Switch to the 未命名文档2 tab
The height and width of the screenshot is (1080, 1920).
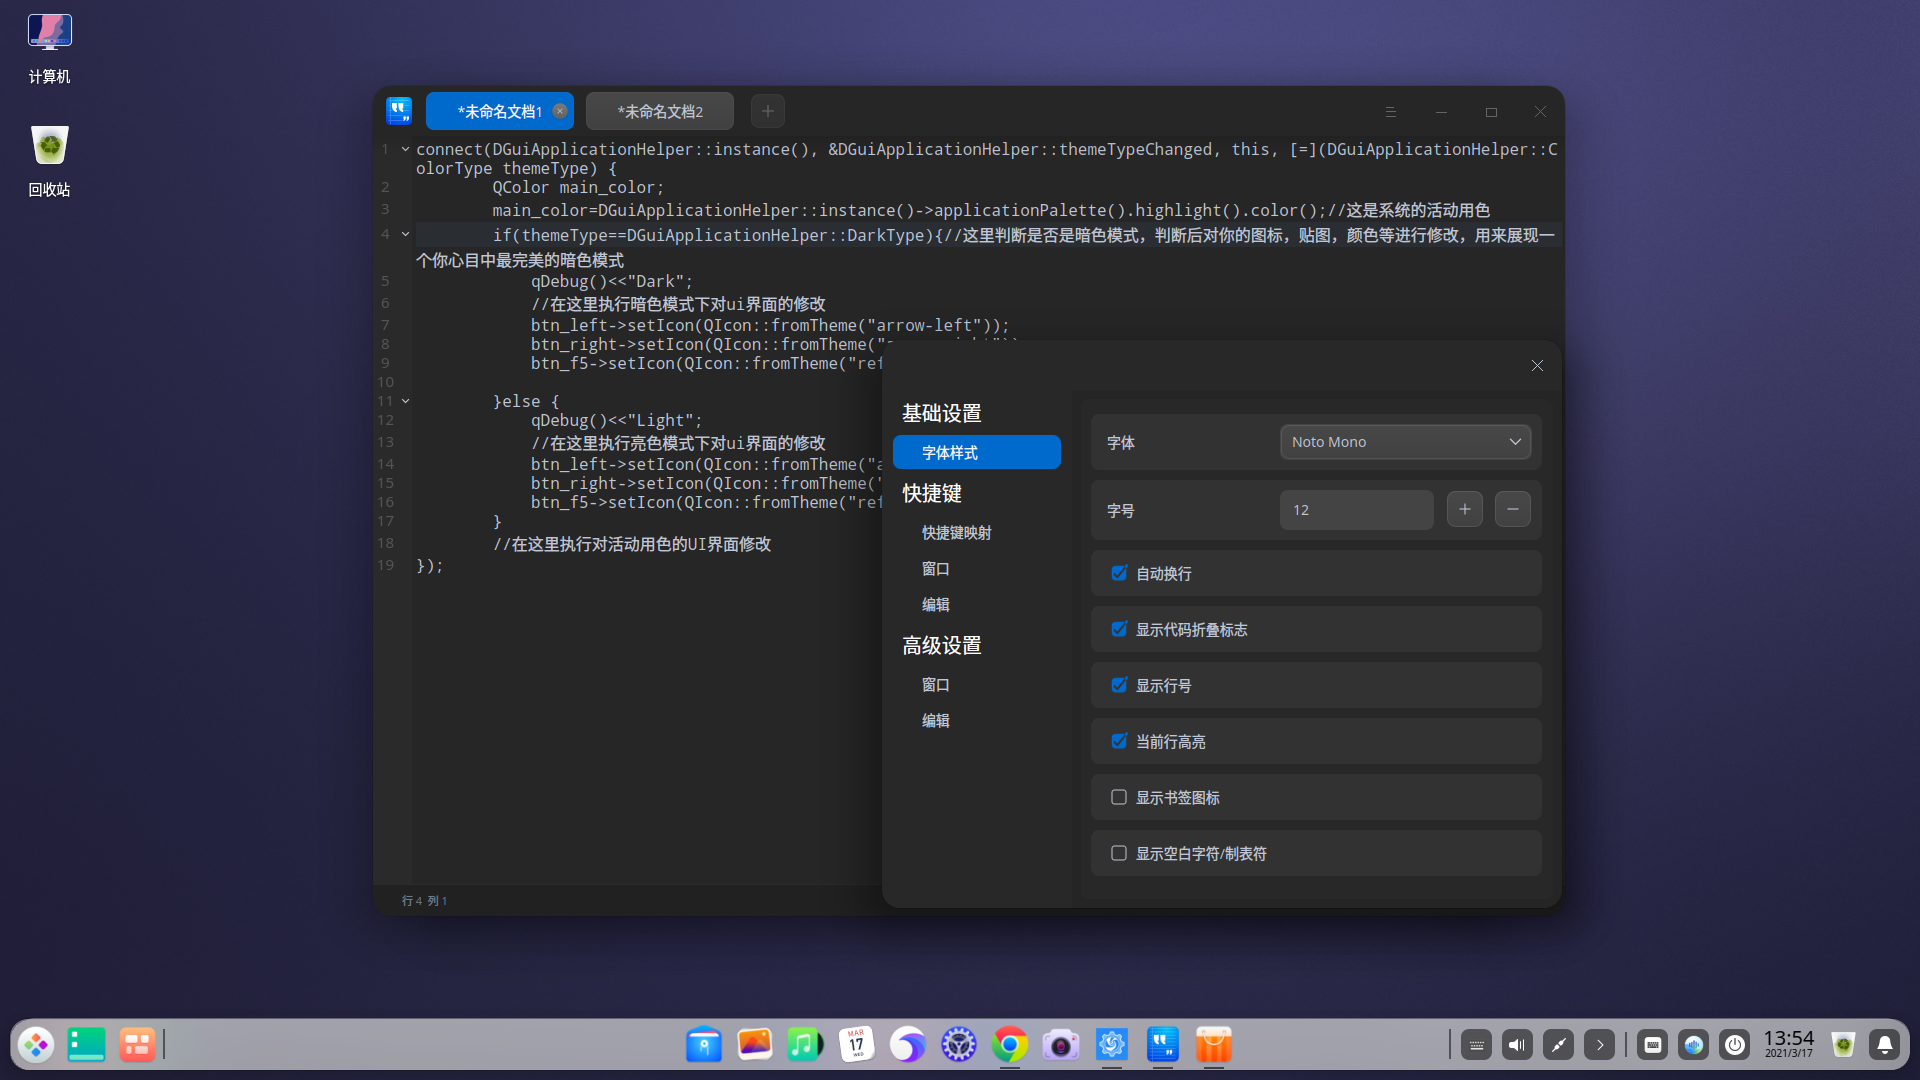(x=660, y=111)
